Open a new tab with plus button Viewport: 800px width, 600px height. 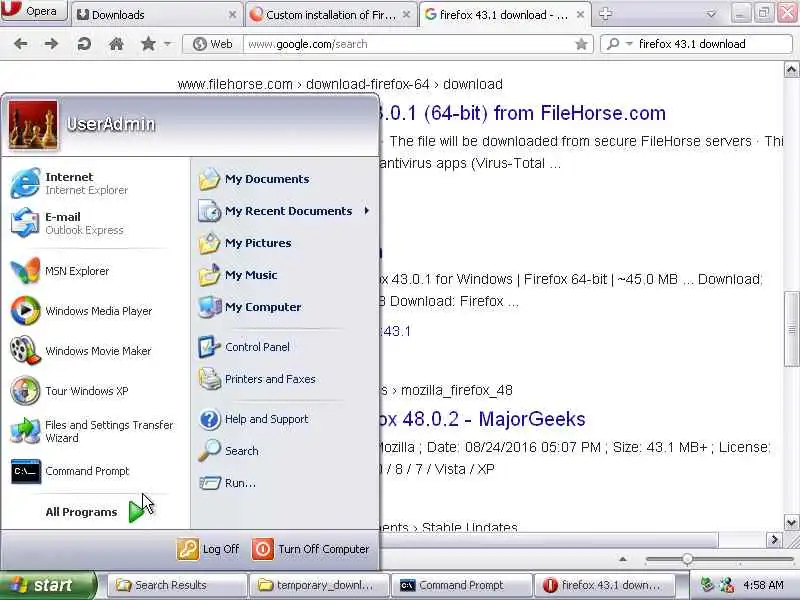coord(606,14)
